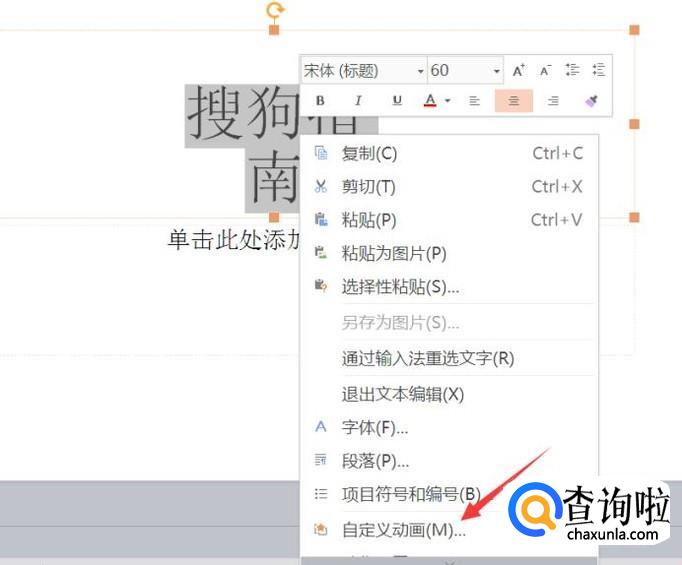The image size is (682, 565).
Task: Click the decrease font size icon
Action: (x=545, y=70)
